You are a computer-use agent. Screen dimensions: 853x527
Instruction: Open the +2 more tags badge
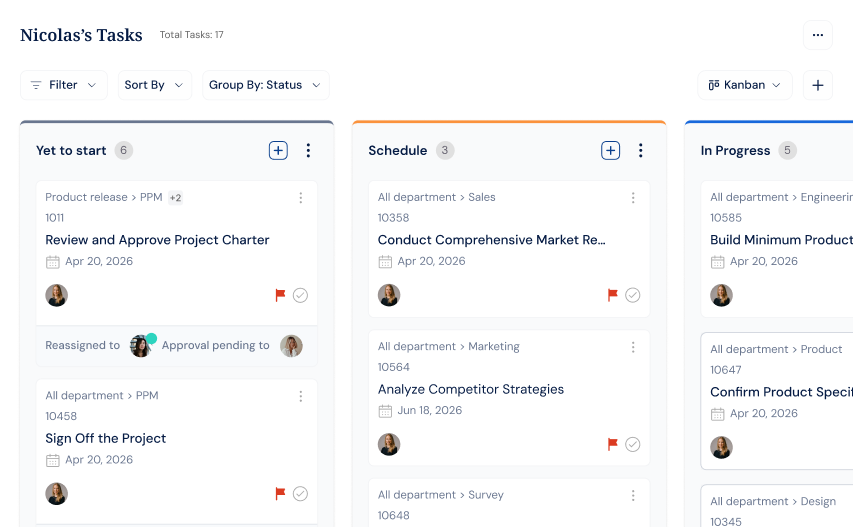point(175,198)
